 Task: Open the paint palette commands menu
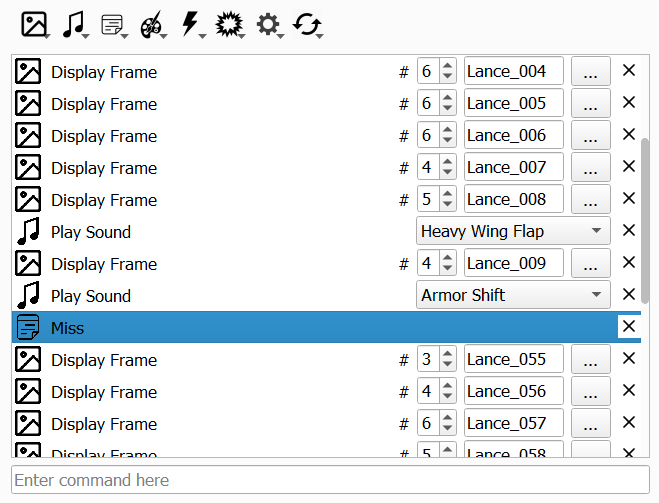coord(152,24)
